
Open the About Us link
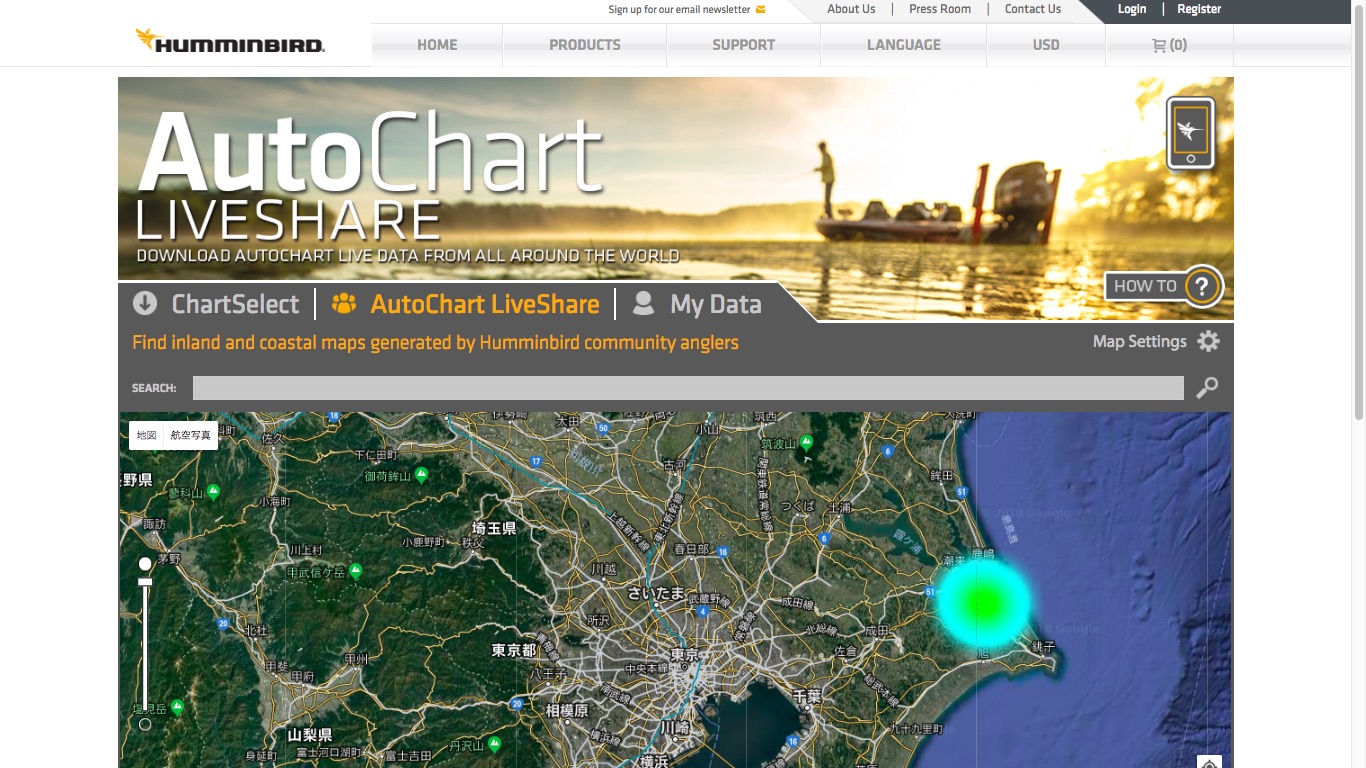[x=851, y=9]
